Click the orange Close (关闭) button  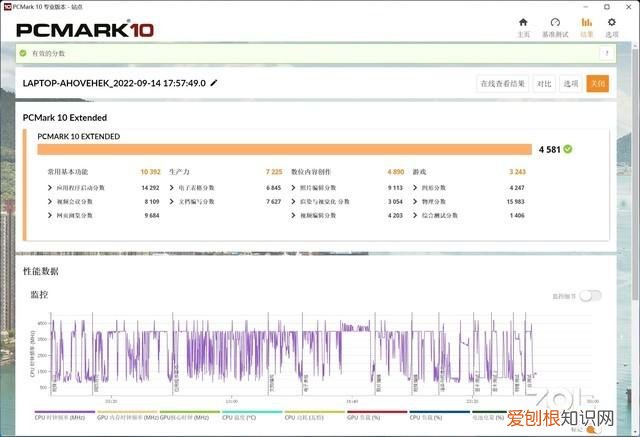pyautogui.click(x=598, y=84)
